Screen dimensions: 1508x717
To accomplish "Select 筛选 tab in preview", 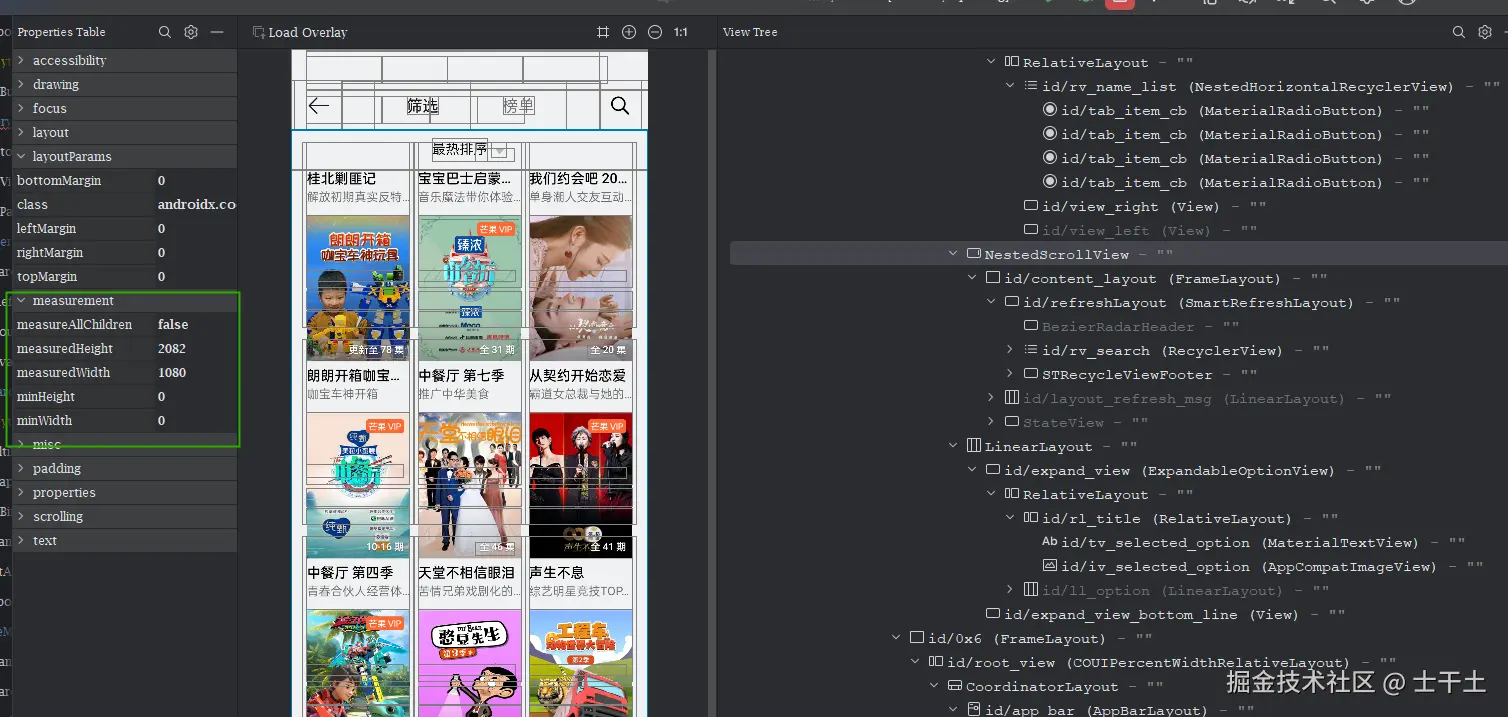I will click(422, 106).
